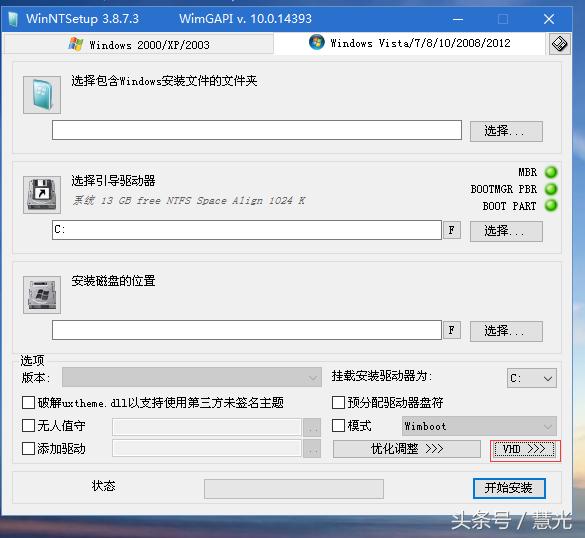Viewport: 585px width, 538px height.
Task: Enable the 添加驱动 add drivers checkbox
Action: point(28,448)
